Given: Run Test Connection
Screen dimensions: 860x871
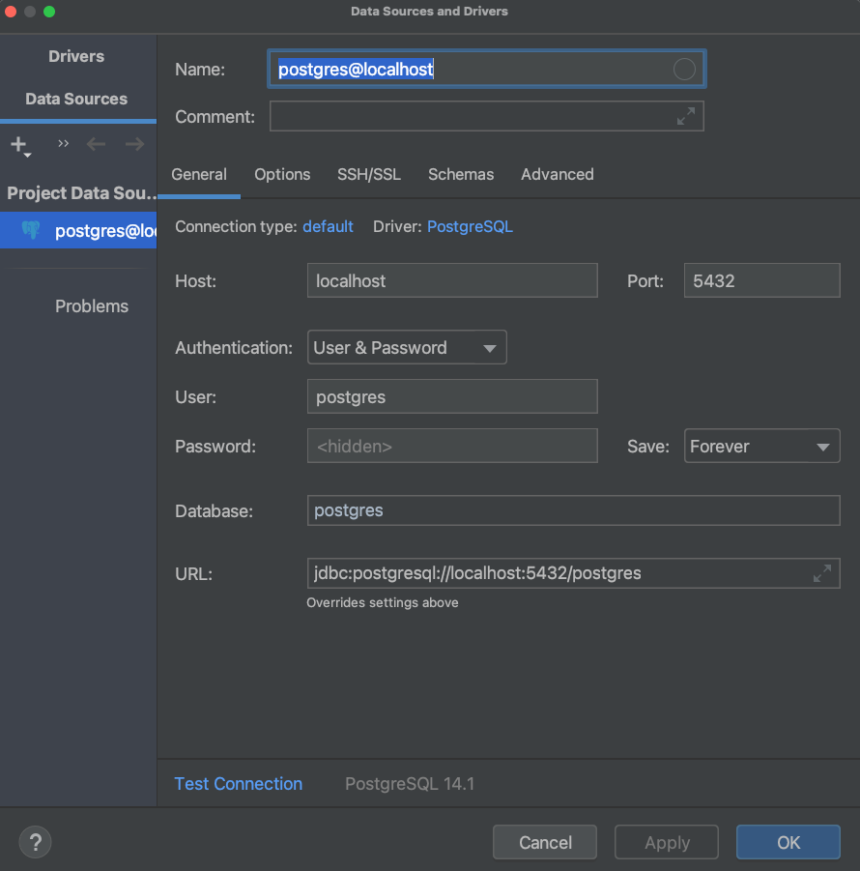Looking at the screenshot, I should pos(238,784).
